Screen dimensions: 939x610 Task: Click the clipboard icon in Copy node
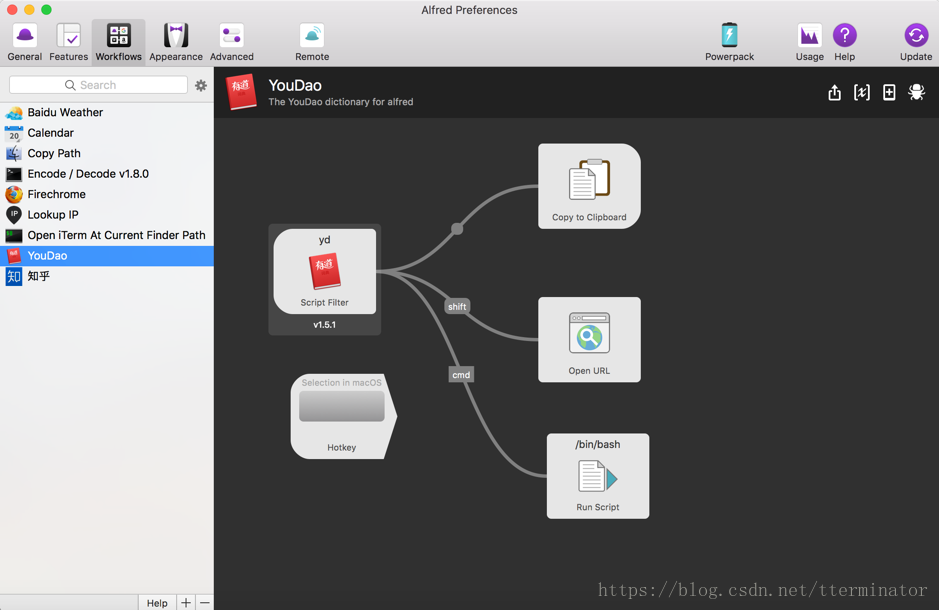pos(589,179)
